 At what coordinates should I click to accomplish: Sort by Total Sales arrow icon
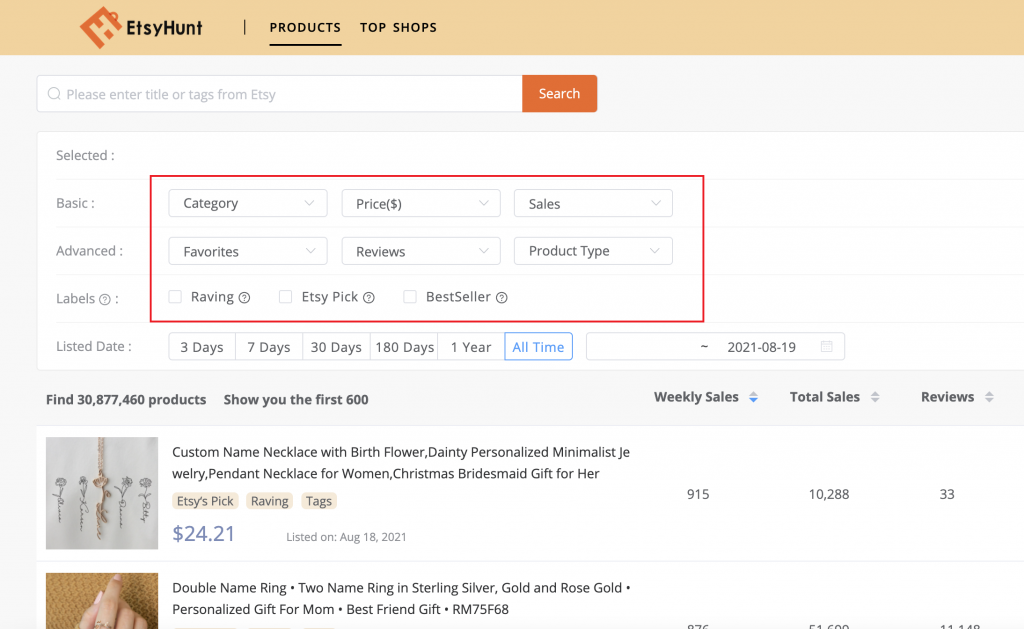click(875, 398)
